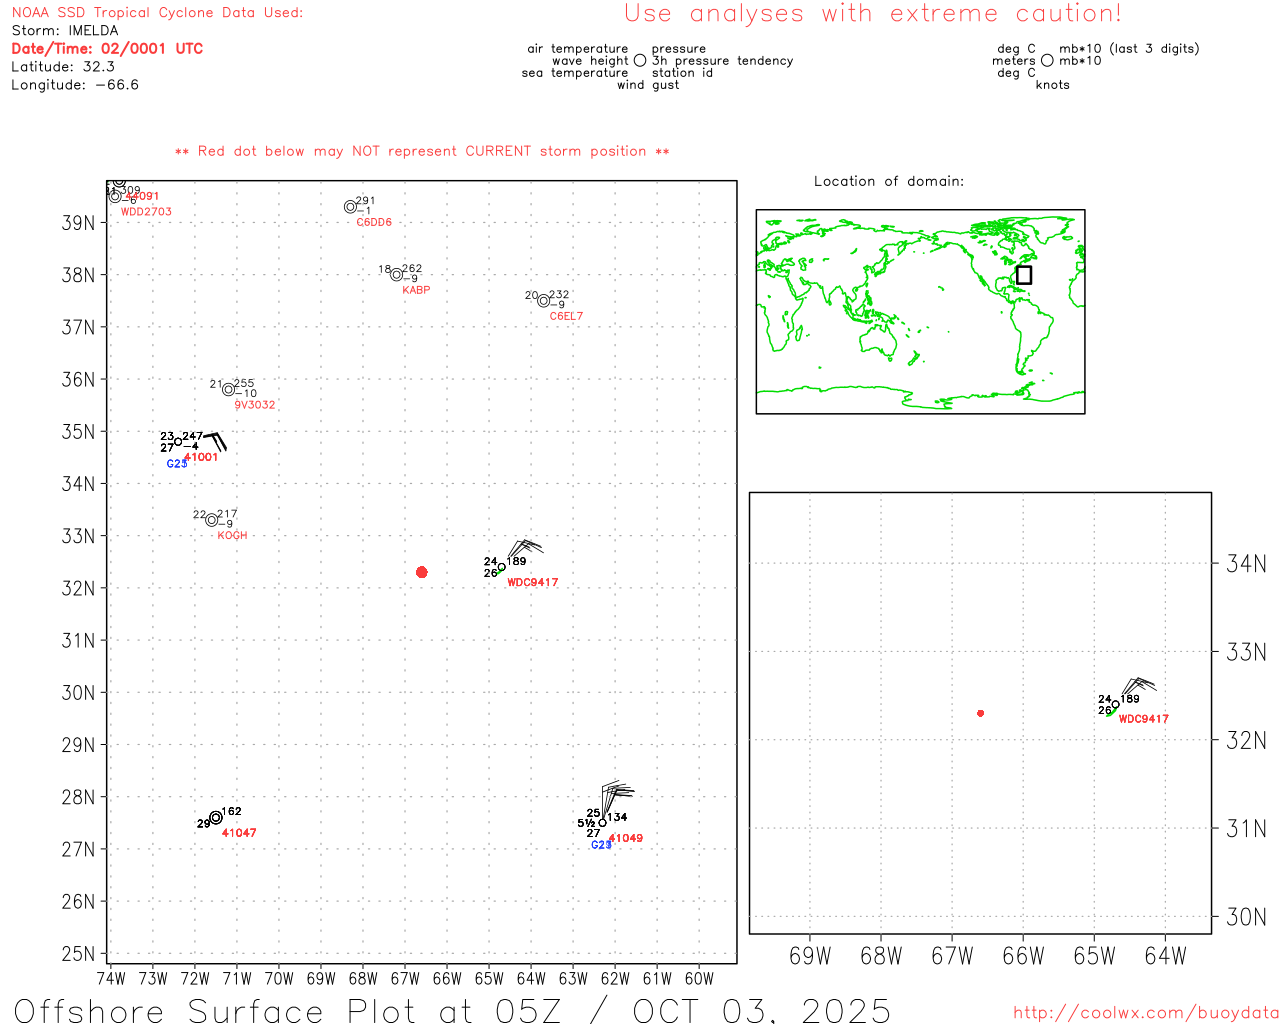Click the black domain box on world map
The image size is (1280, 1024).
pyautogui.click(x=1023, y=275)
